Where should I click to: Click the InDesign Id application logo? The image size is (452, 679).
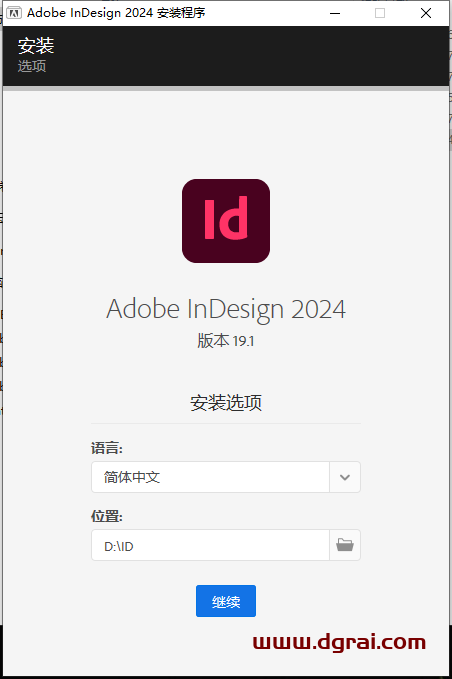226,221
